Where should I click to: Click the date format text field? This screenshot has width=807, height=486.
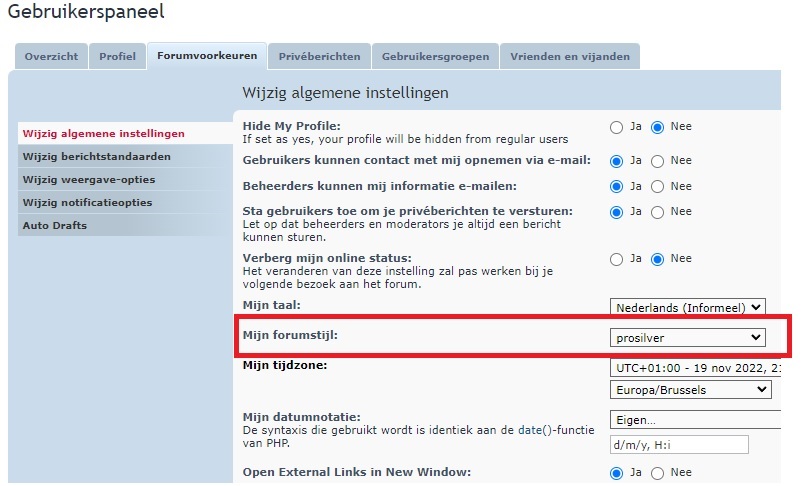tap(678, 445)
